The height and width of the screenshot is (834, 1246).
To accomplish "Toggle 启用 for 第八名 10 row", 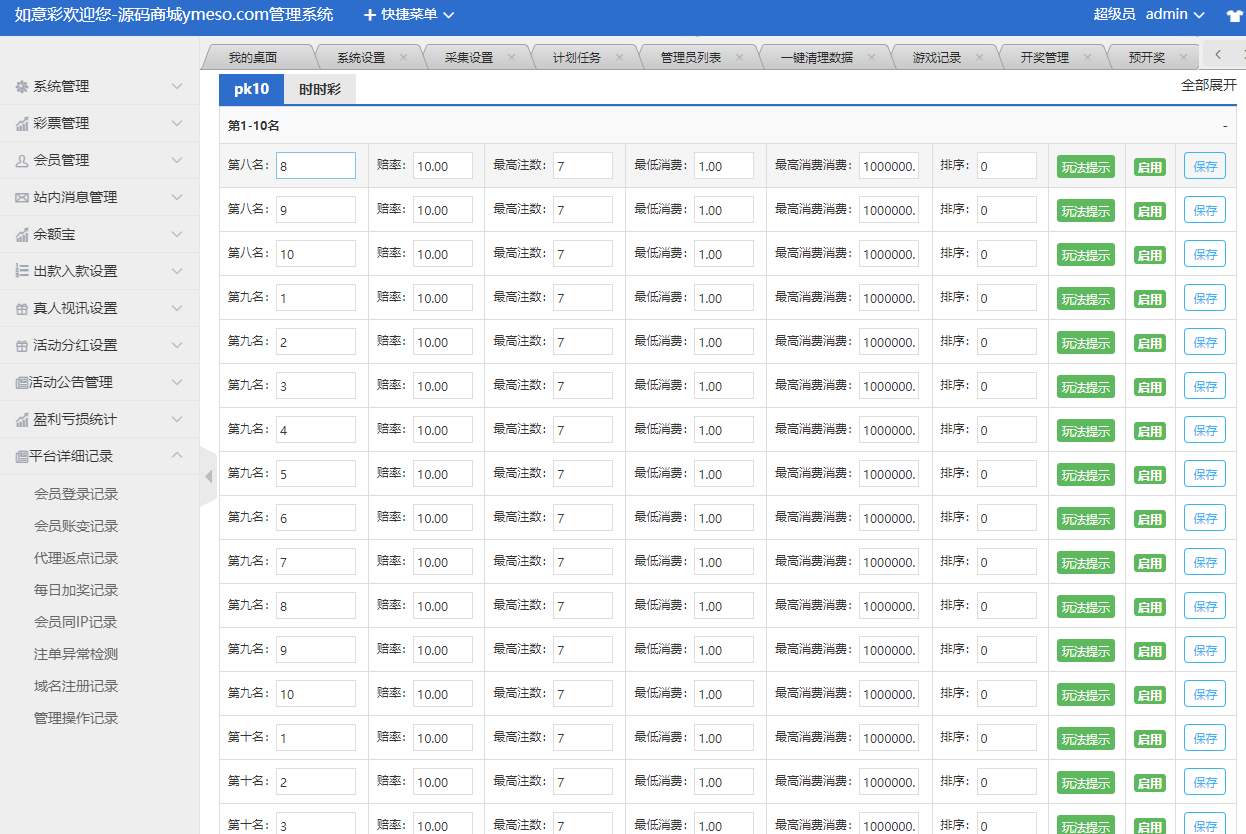I will (x=1150, y=255).
